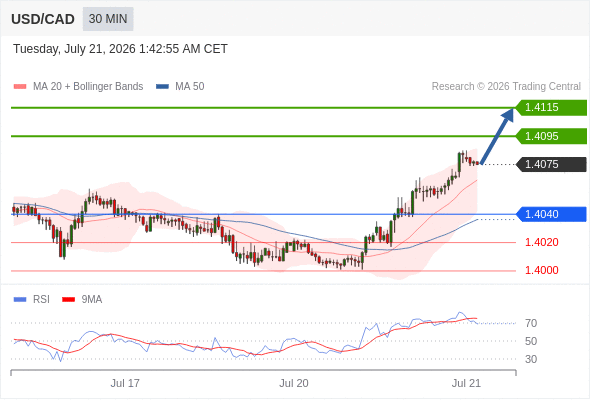Click the blue MA 50 legend swatch
Image resolution: width=590 pixels, height=400 pixels.
coord(163,87)
